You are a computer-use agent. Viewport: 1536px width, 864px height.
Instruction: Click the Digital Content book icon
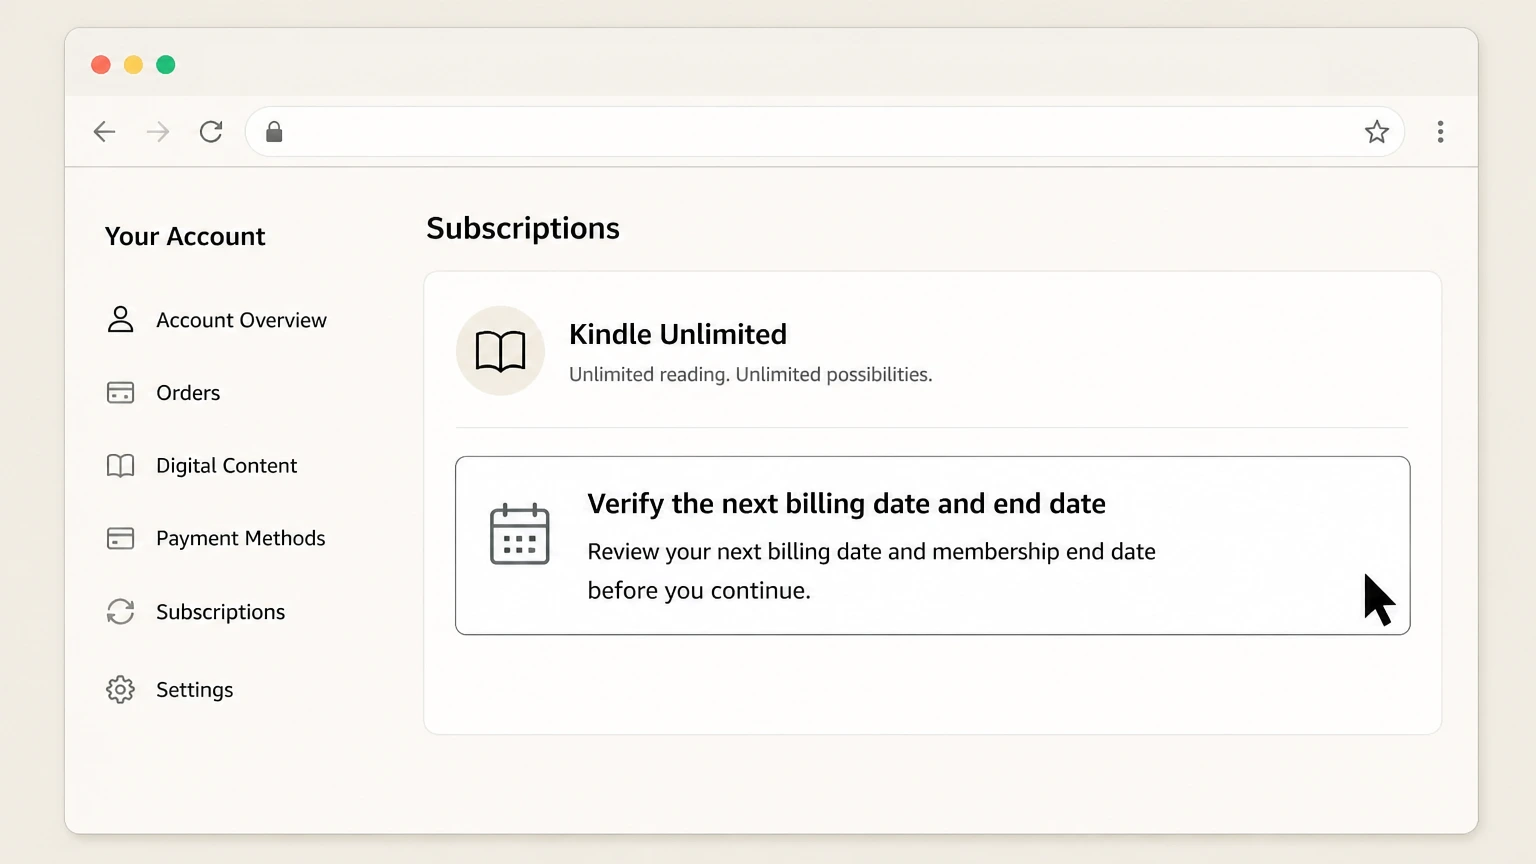[x=120, y=466]
